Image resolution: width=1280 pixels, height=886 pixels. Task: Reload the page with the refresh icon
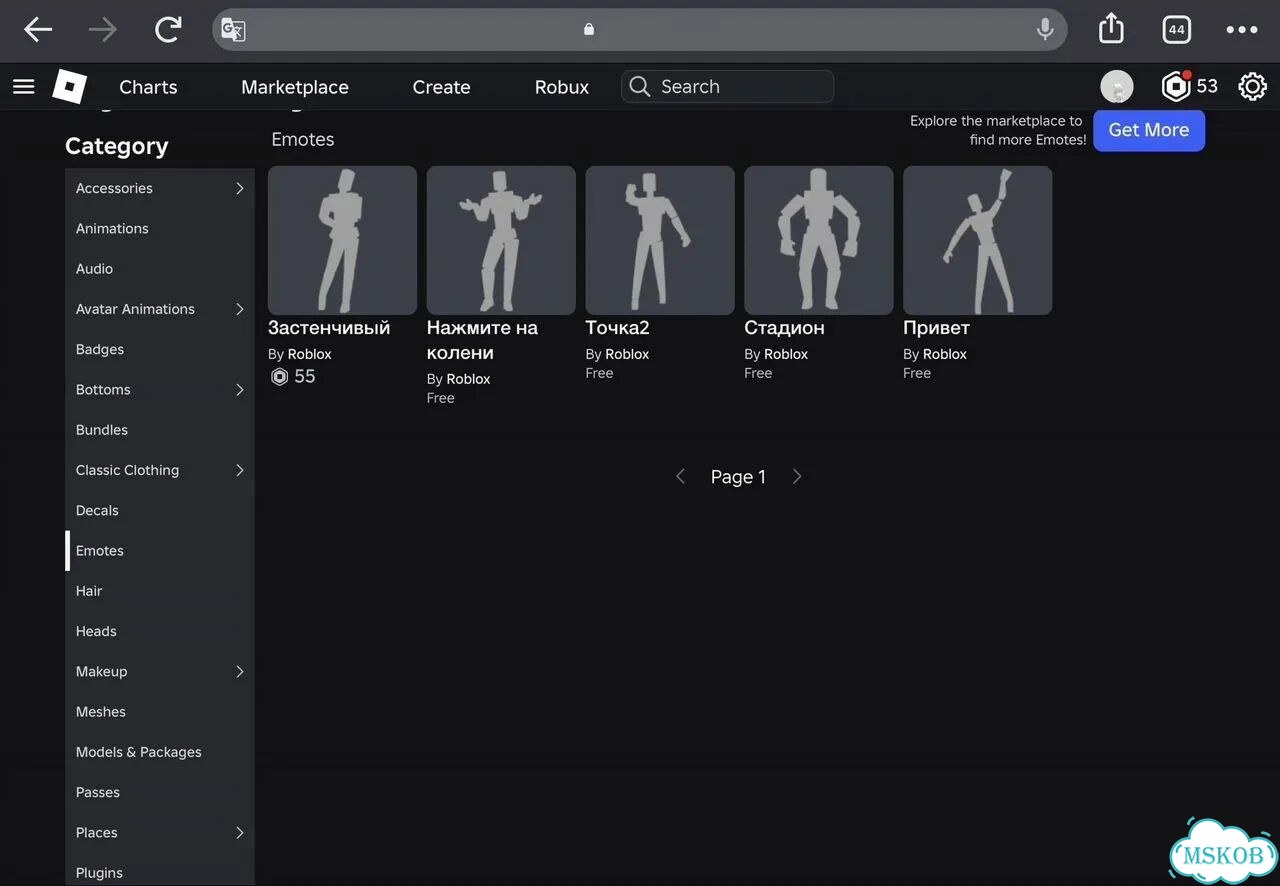tap(167, 30)
